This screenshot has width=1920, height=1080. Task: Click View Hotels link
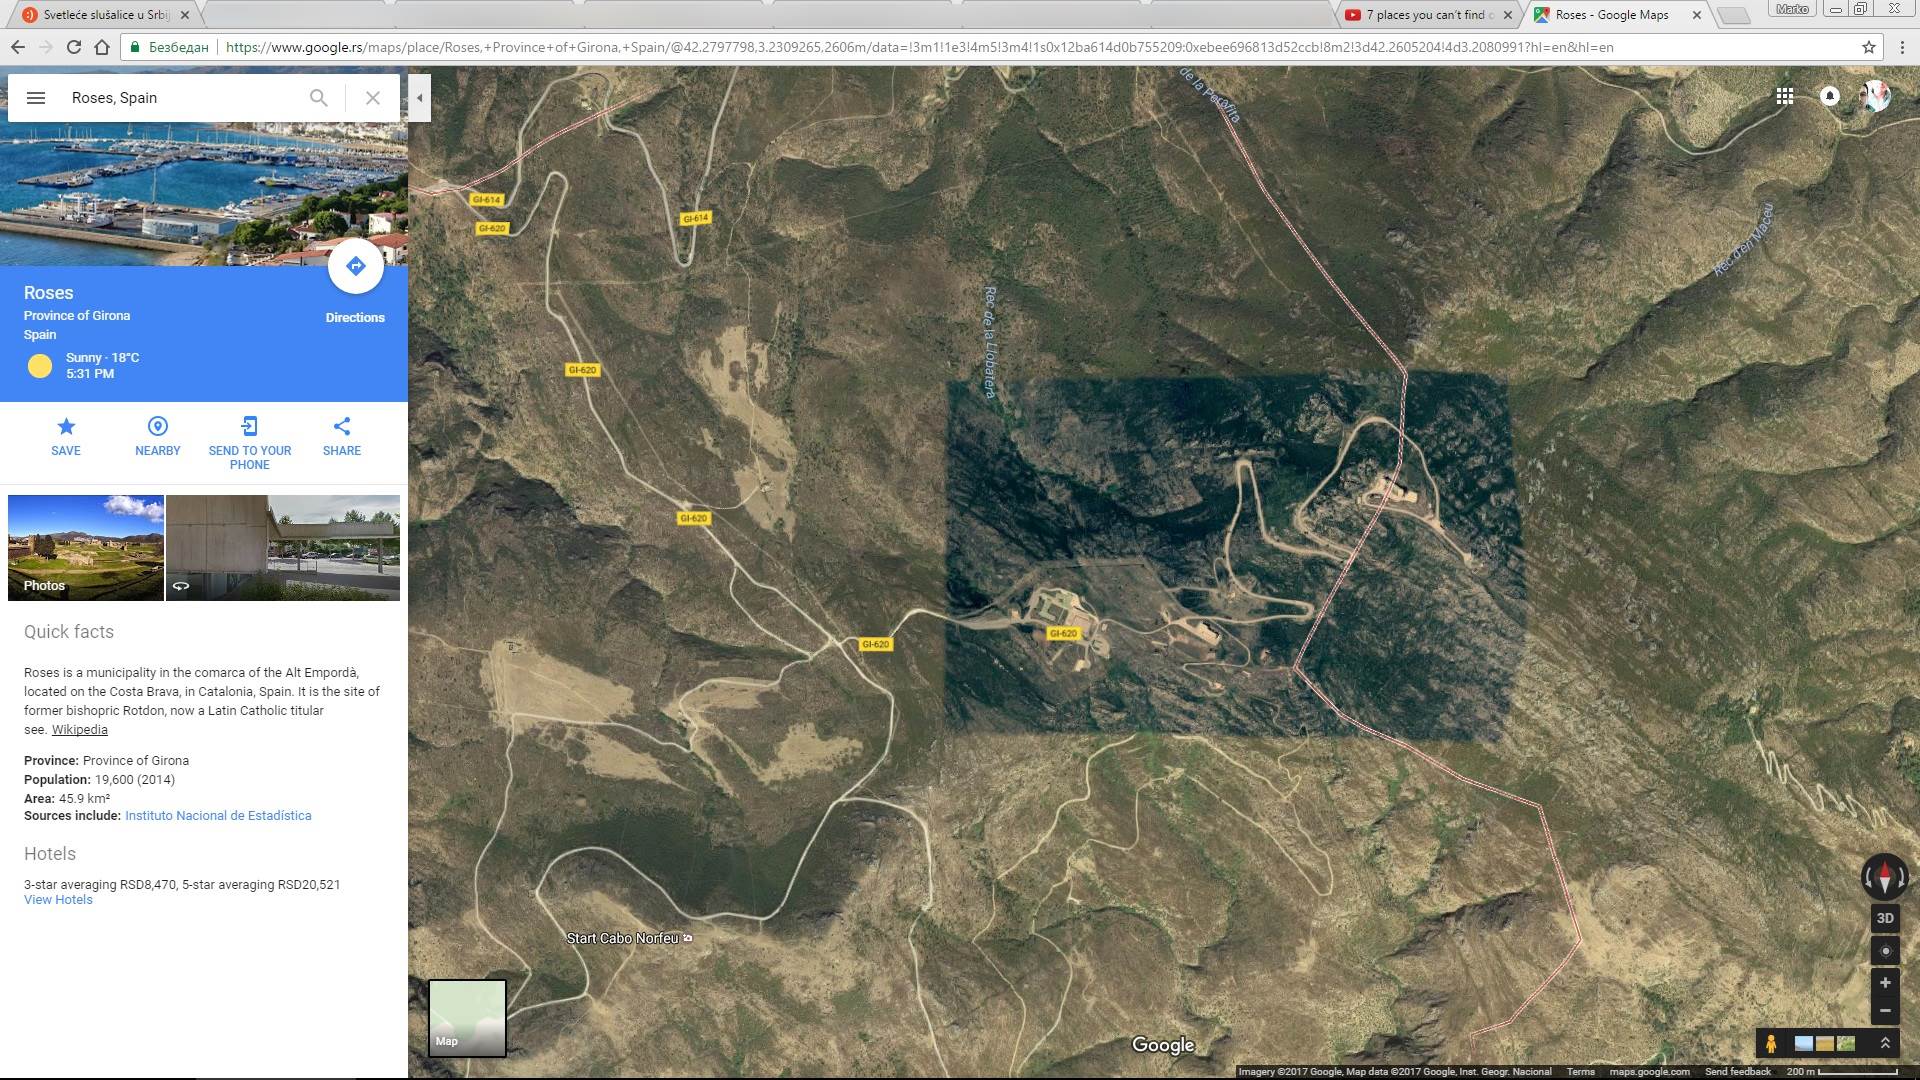click(x=58, y=900)
